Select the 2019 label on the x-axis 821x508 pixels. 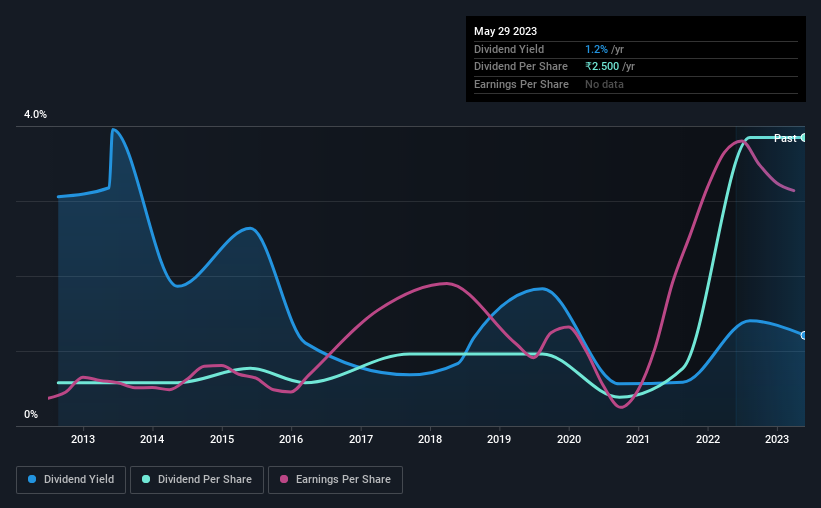(499, 439)
